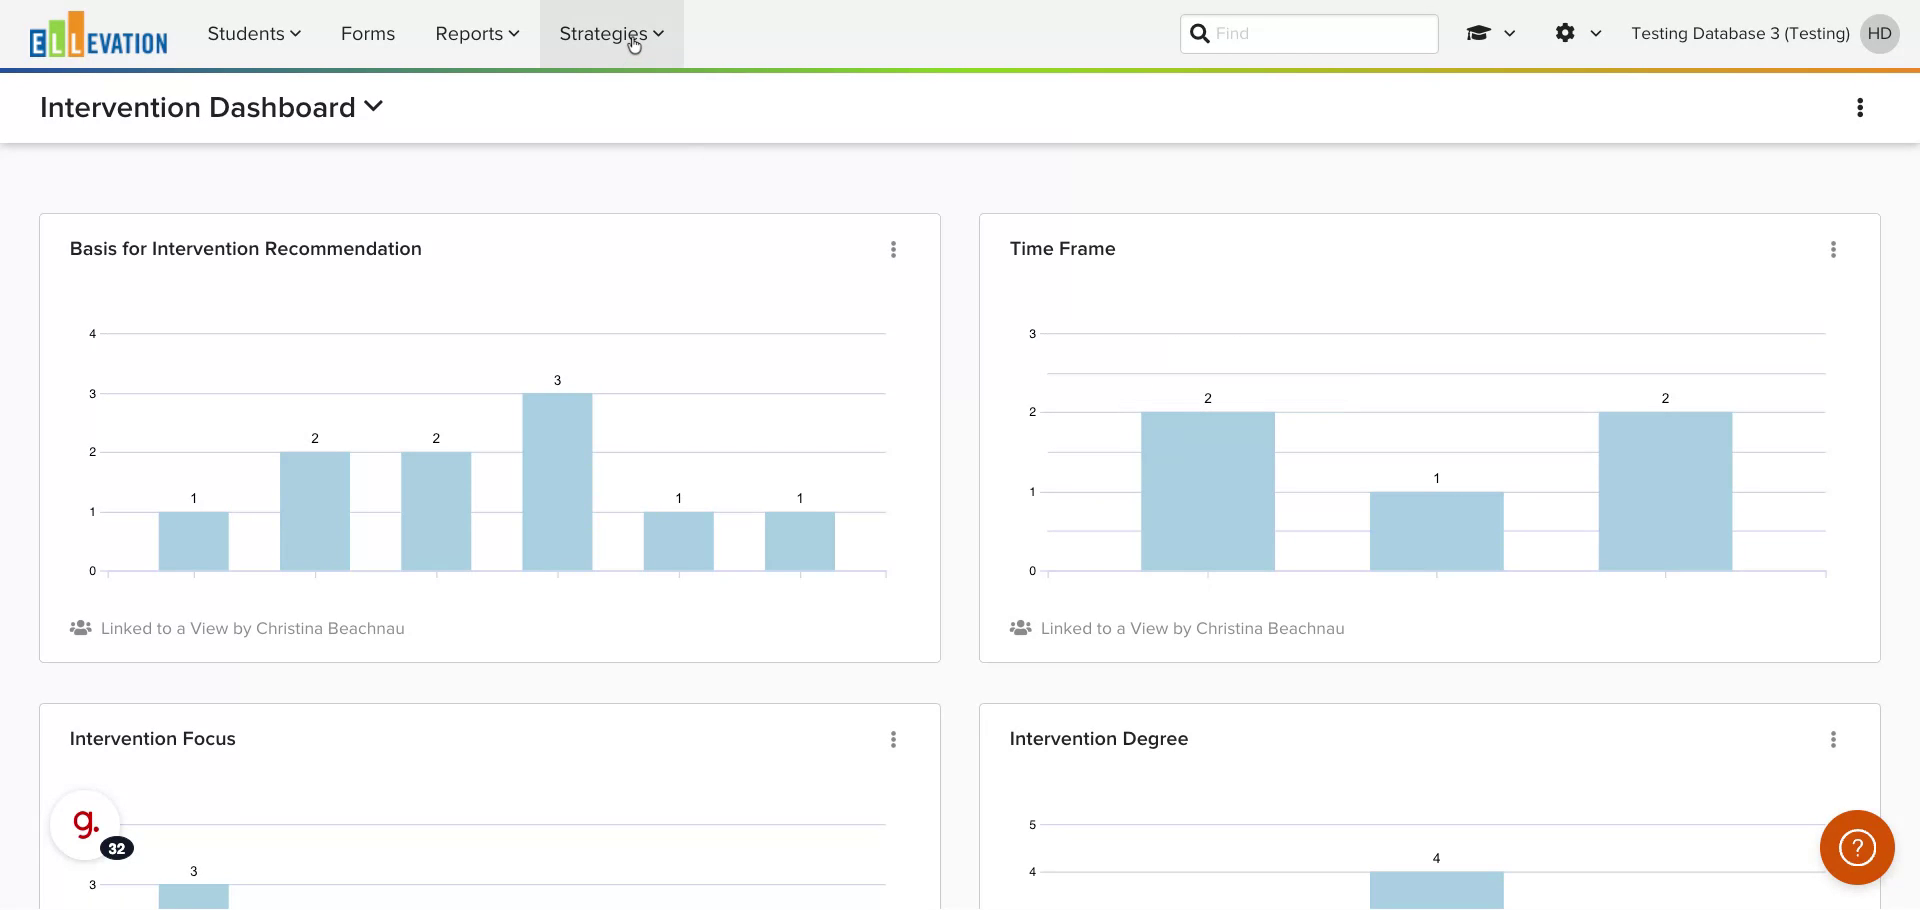Open the orange help question mark button
This screenshot has height=910, width=1920.
point(1856,848)
